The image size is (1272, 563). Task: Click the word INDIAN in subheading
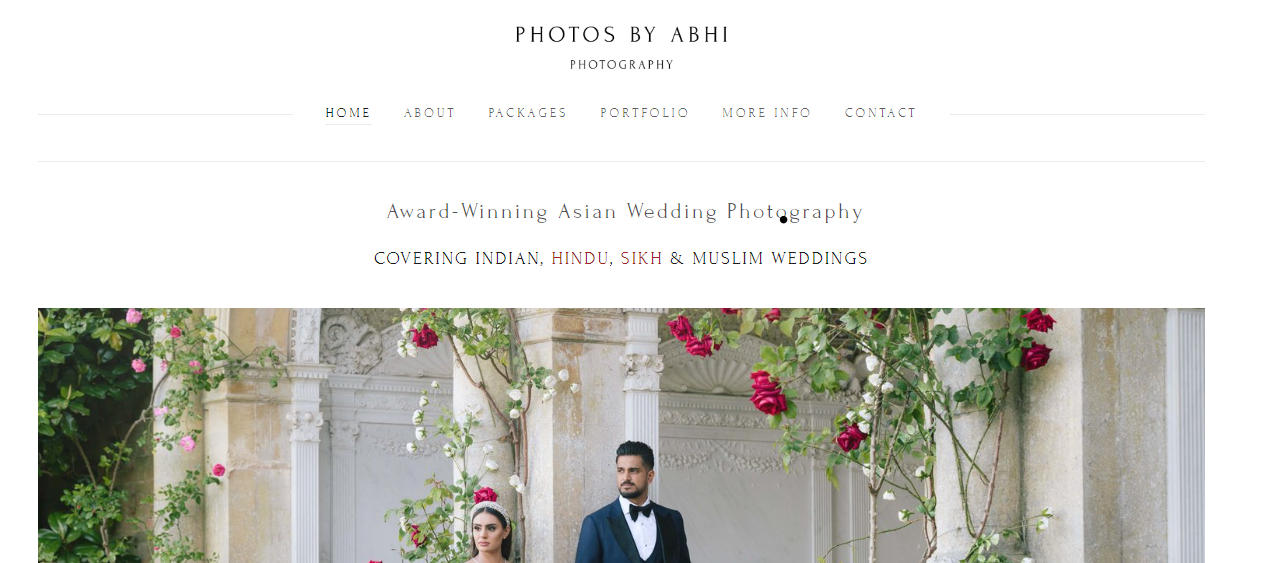tap(509, 259)
